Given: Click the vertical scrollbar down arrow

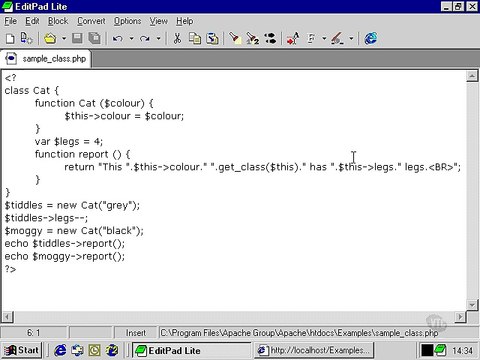Looking at the screenshot, I should click(472, 305).
